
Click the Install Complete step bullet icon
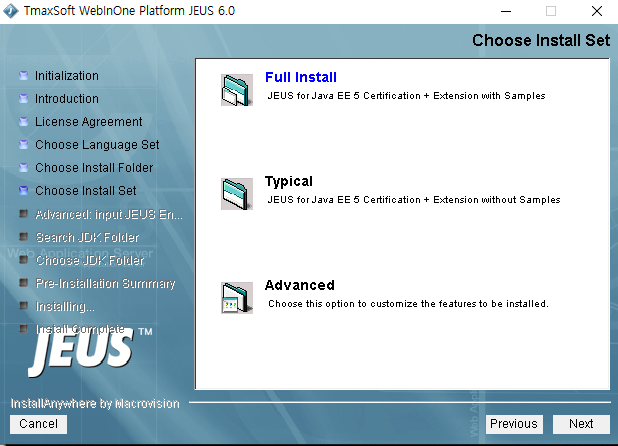(24, 328)
